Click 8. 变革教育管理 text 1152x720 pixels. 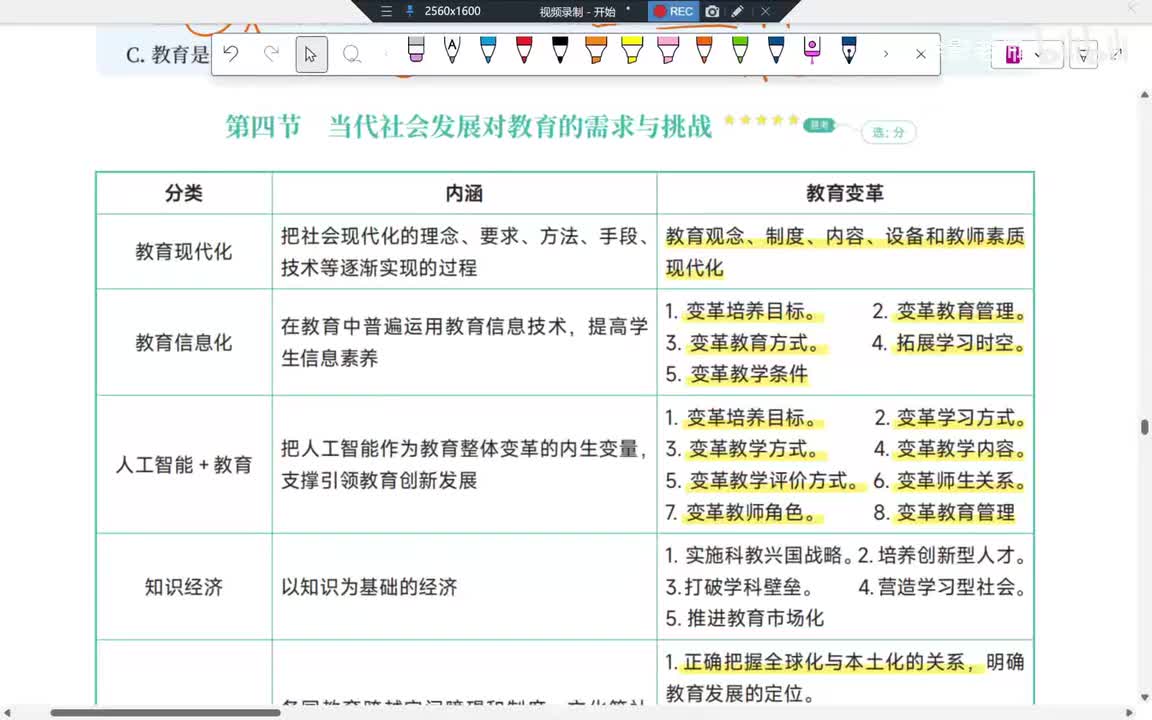[x=944, y=512]
